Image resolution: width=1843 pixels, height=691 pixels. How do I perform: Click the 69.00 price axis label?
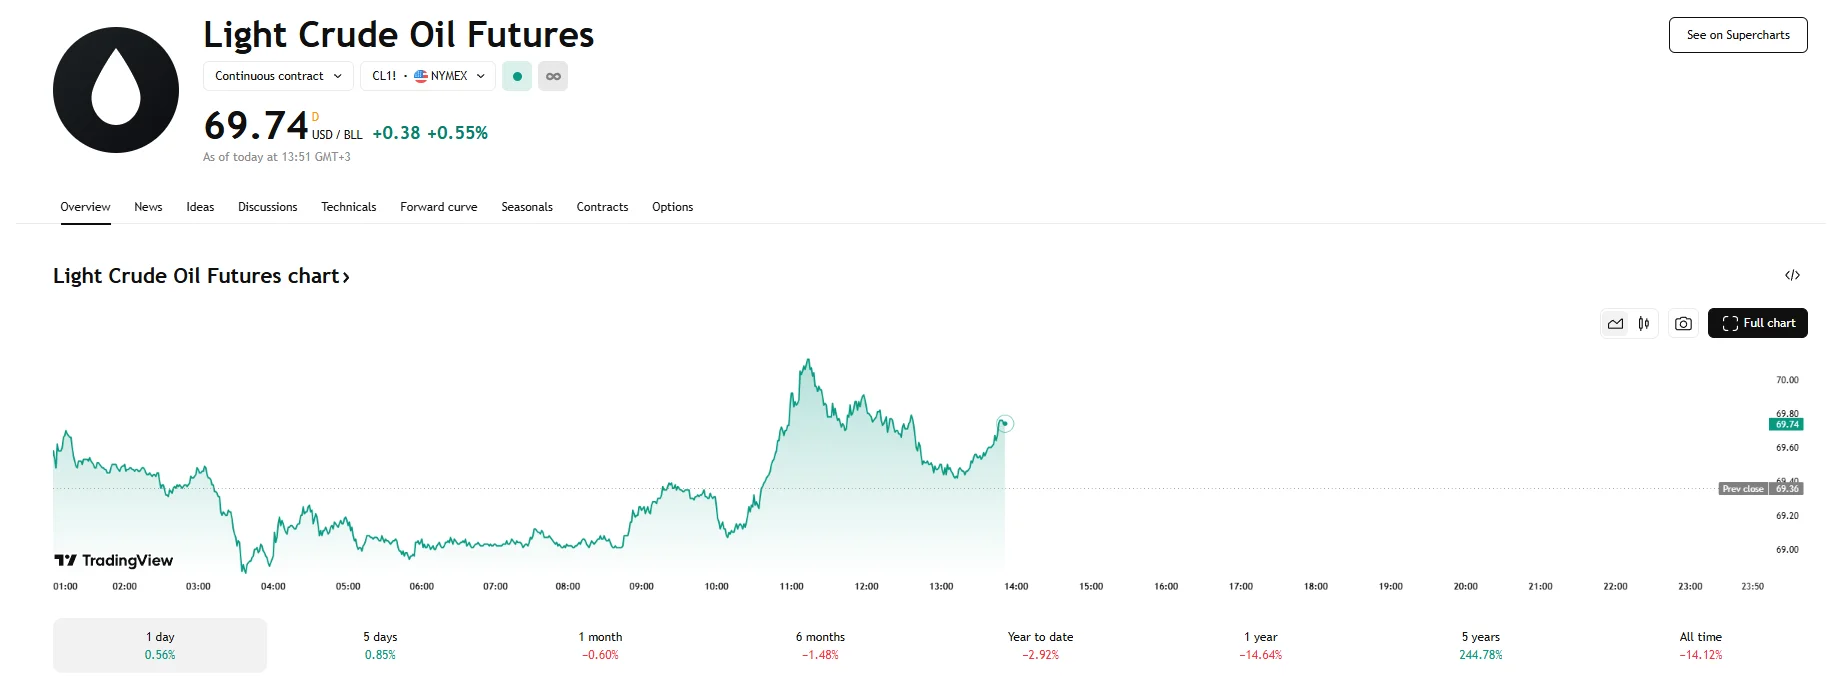1787,550
